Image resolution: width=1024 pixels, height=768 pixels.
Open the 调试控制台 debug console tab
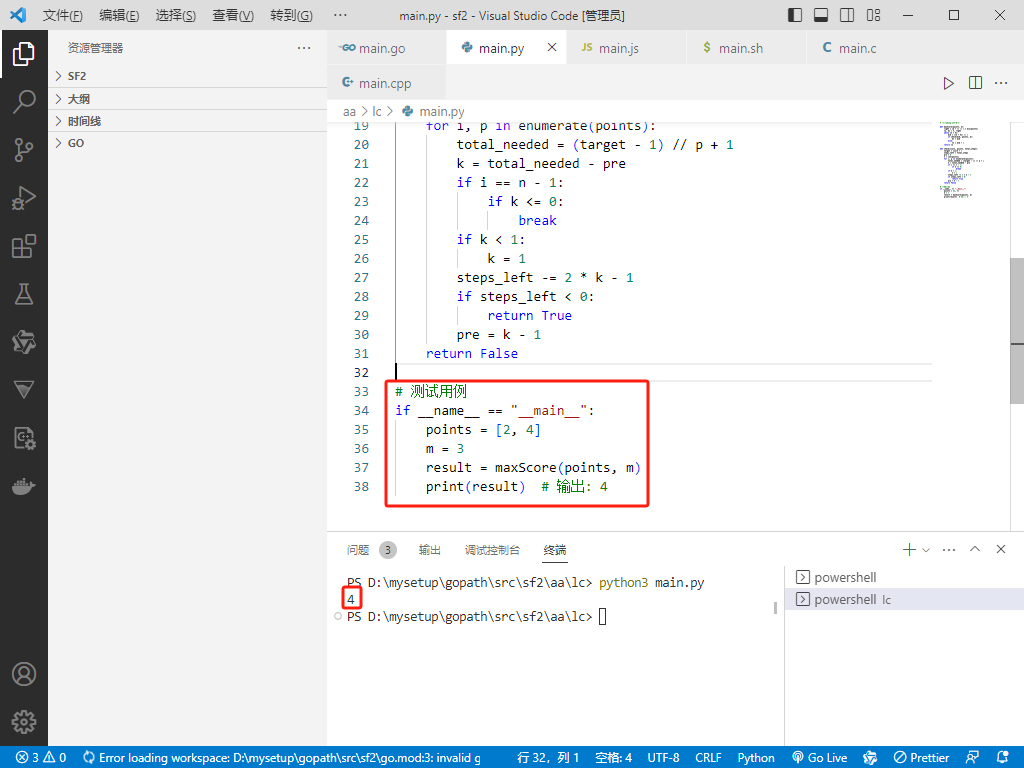coord(492,550)
